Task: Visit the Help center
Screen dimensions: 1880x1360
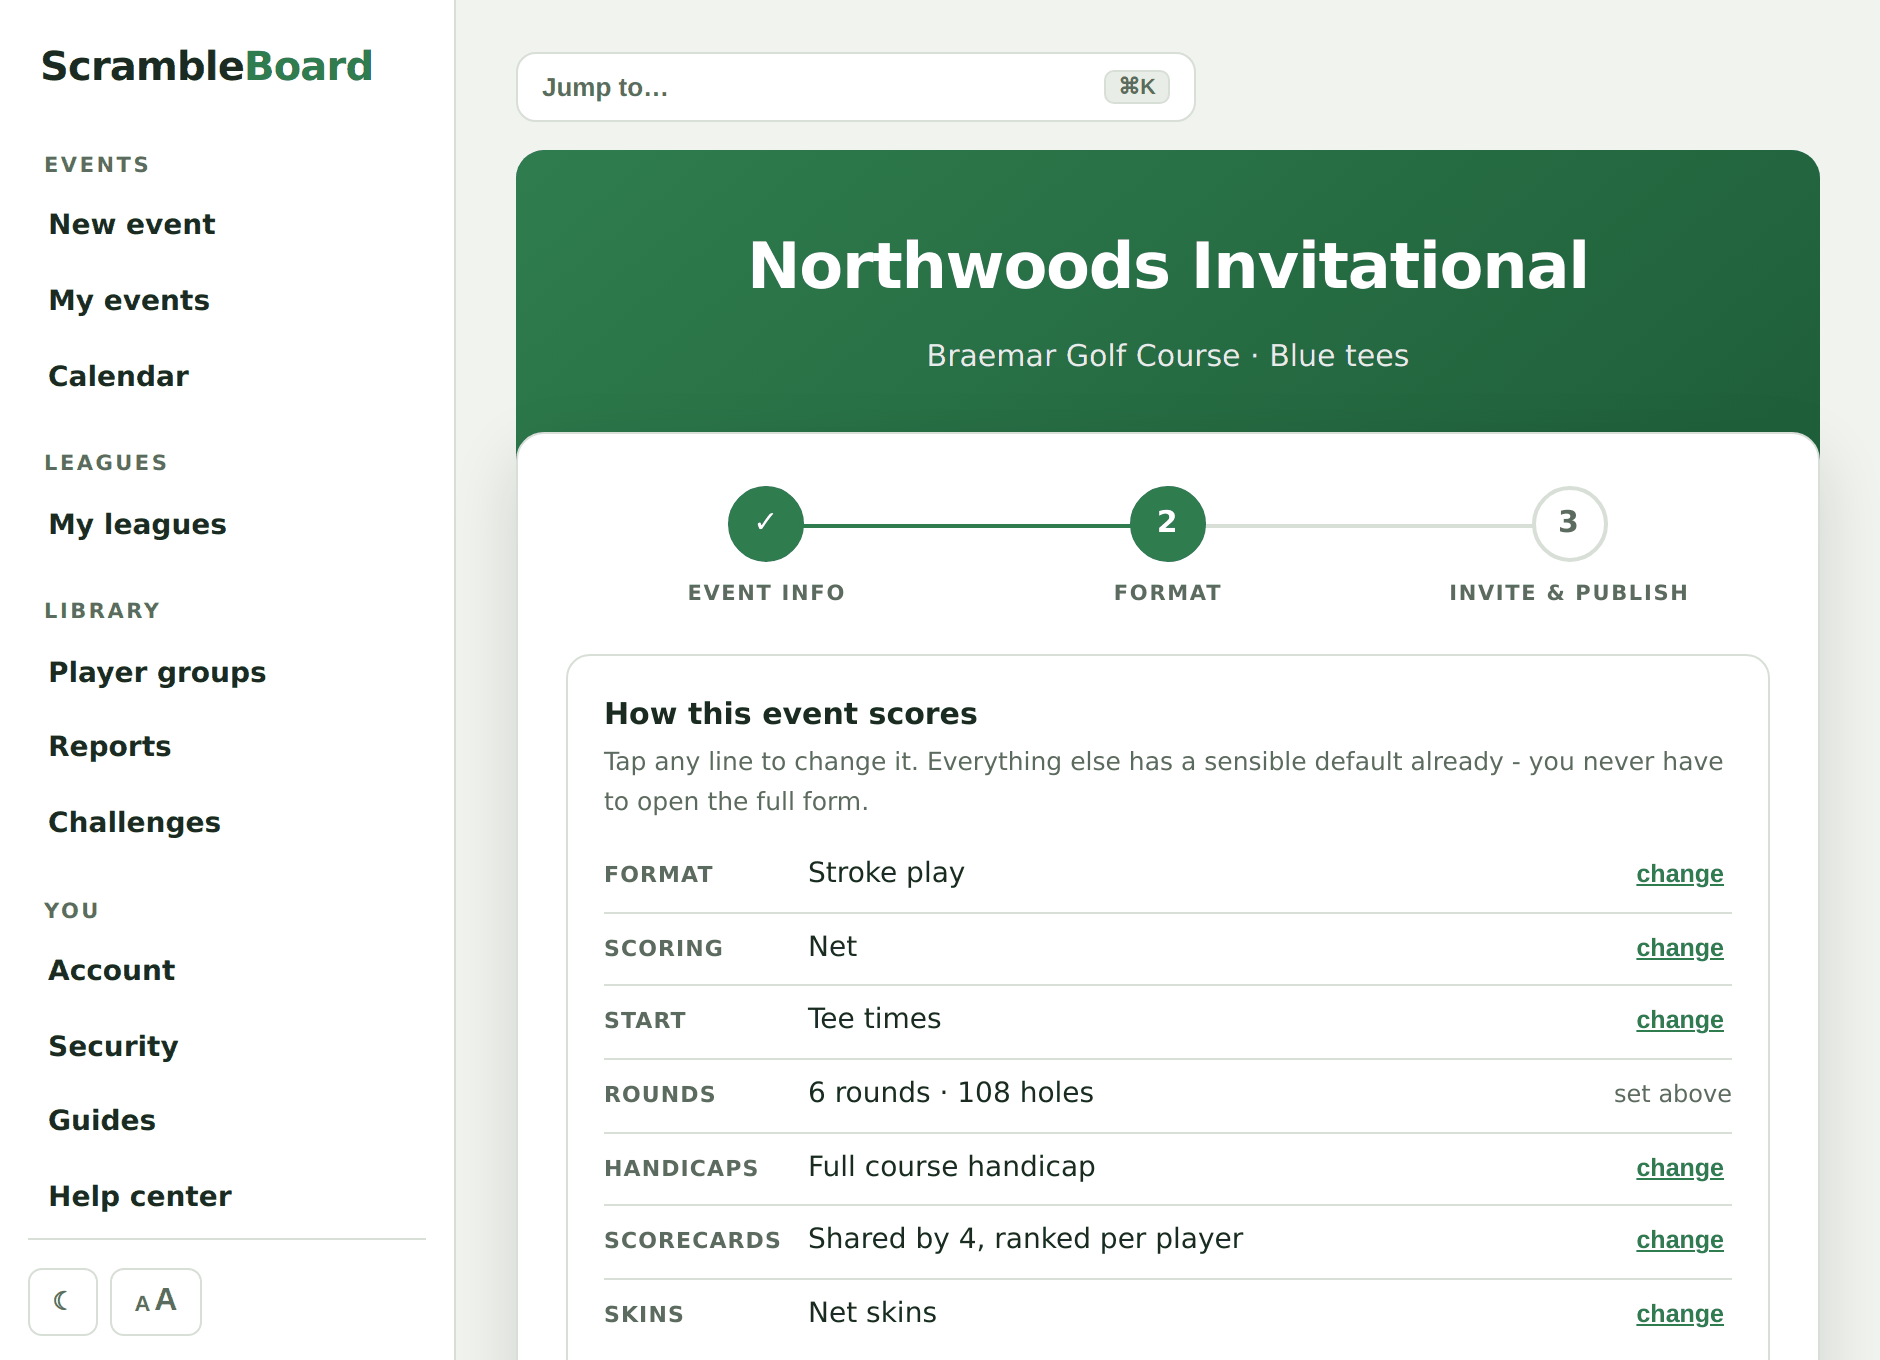Action: [x=140, y=1196]
